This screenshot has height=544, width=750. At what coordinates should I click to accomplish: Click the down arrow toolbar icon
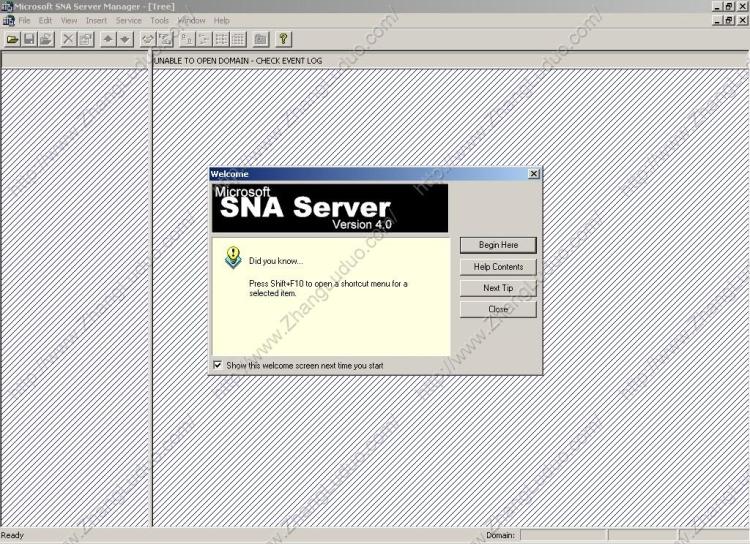point(125,39)
